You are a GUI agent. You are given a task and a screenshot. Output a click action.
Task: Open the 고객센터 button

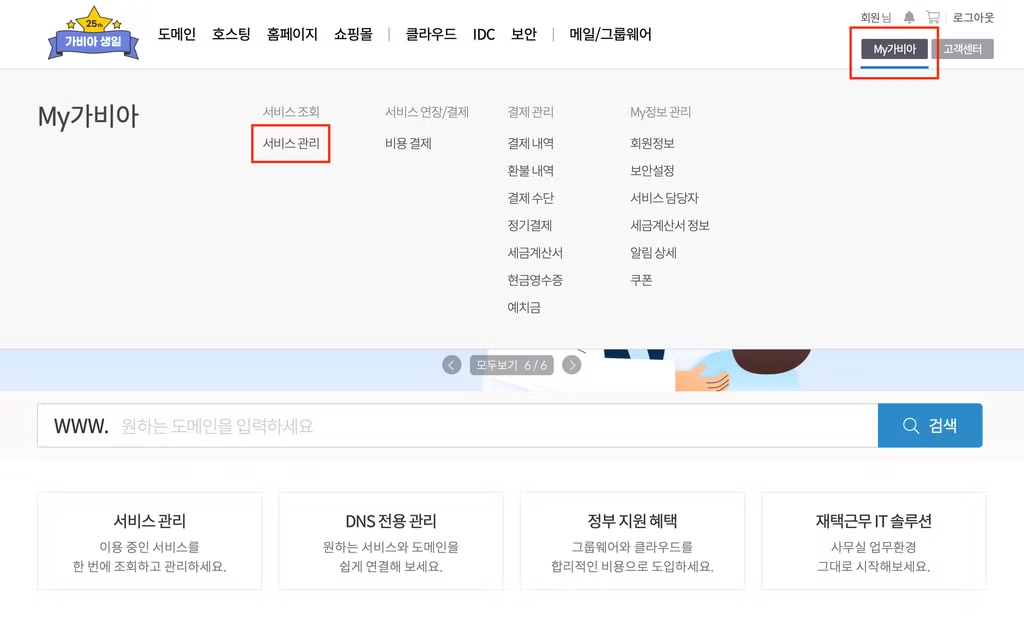[x=963, y=49]
